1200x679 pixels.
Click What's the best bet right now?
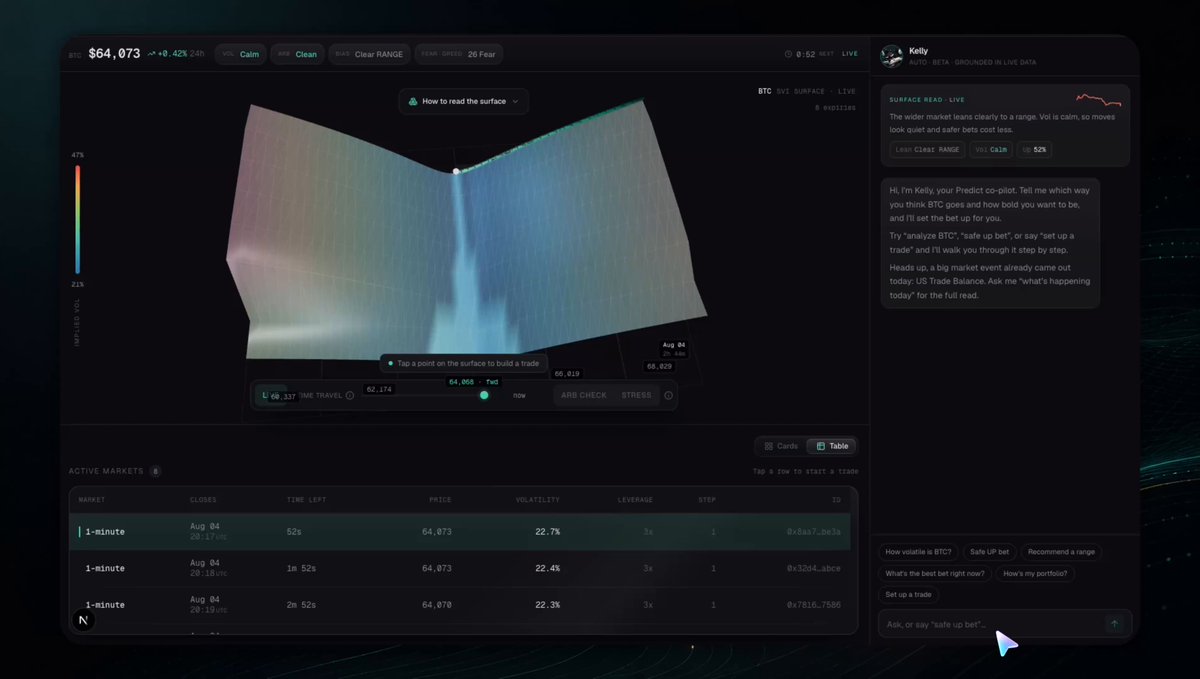point(935,573)
